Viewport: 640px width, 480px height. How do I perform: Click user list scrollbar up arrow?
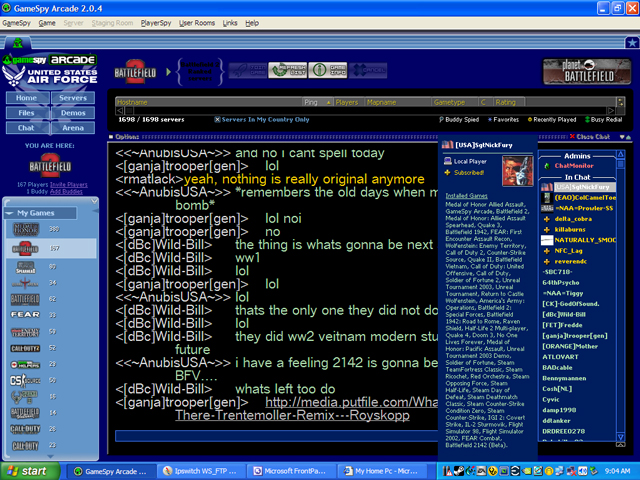point(620,154)
